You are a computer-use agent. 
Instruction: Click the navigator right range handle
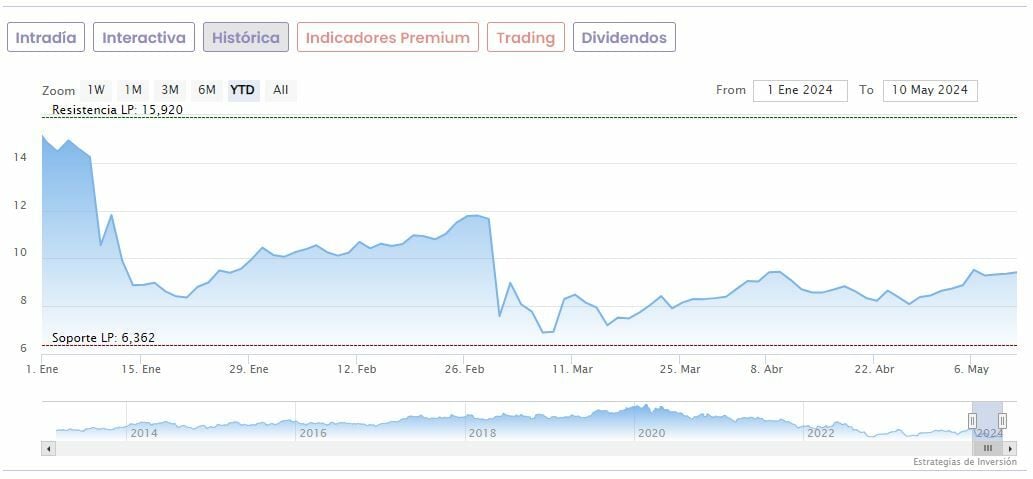pyautogui.click(x=1002, y=420)
